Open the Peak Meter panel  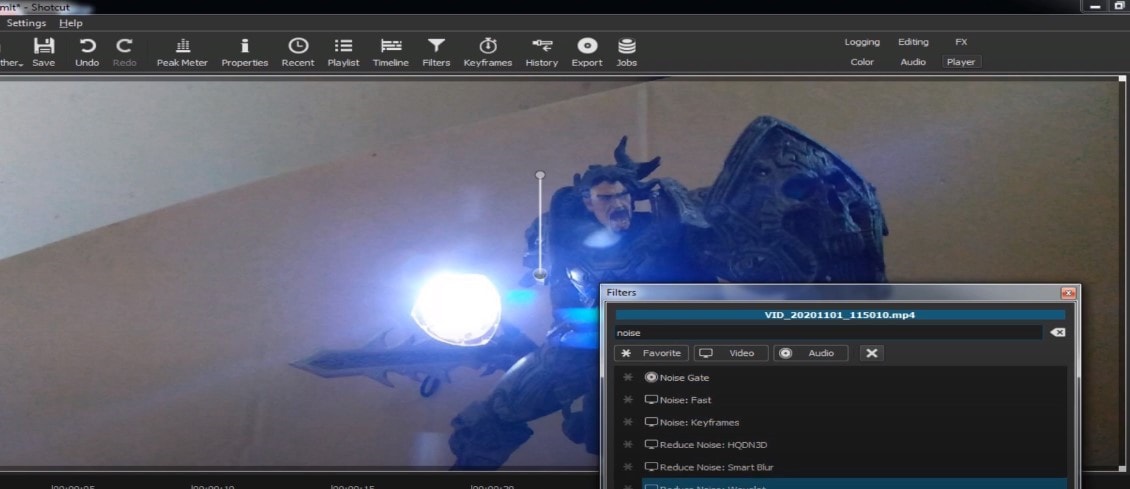pyautogui.click(x=182, y=53)
